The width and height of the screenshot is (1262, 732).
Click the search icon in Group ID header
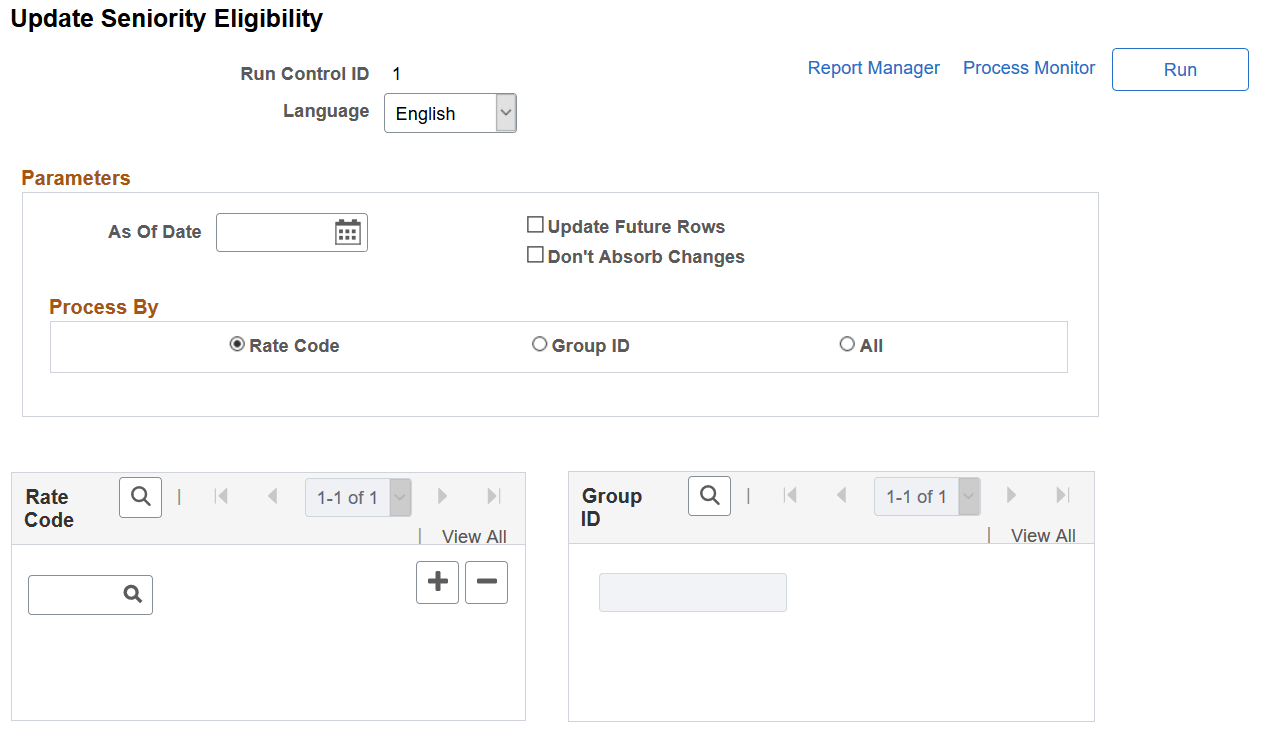pos(709,495)
